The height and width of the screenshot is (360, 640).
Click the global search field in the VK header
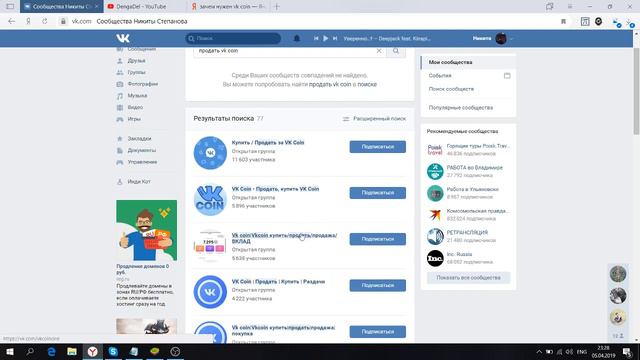233,38
